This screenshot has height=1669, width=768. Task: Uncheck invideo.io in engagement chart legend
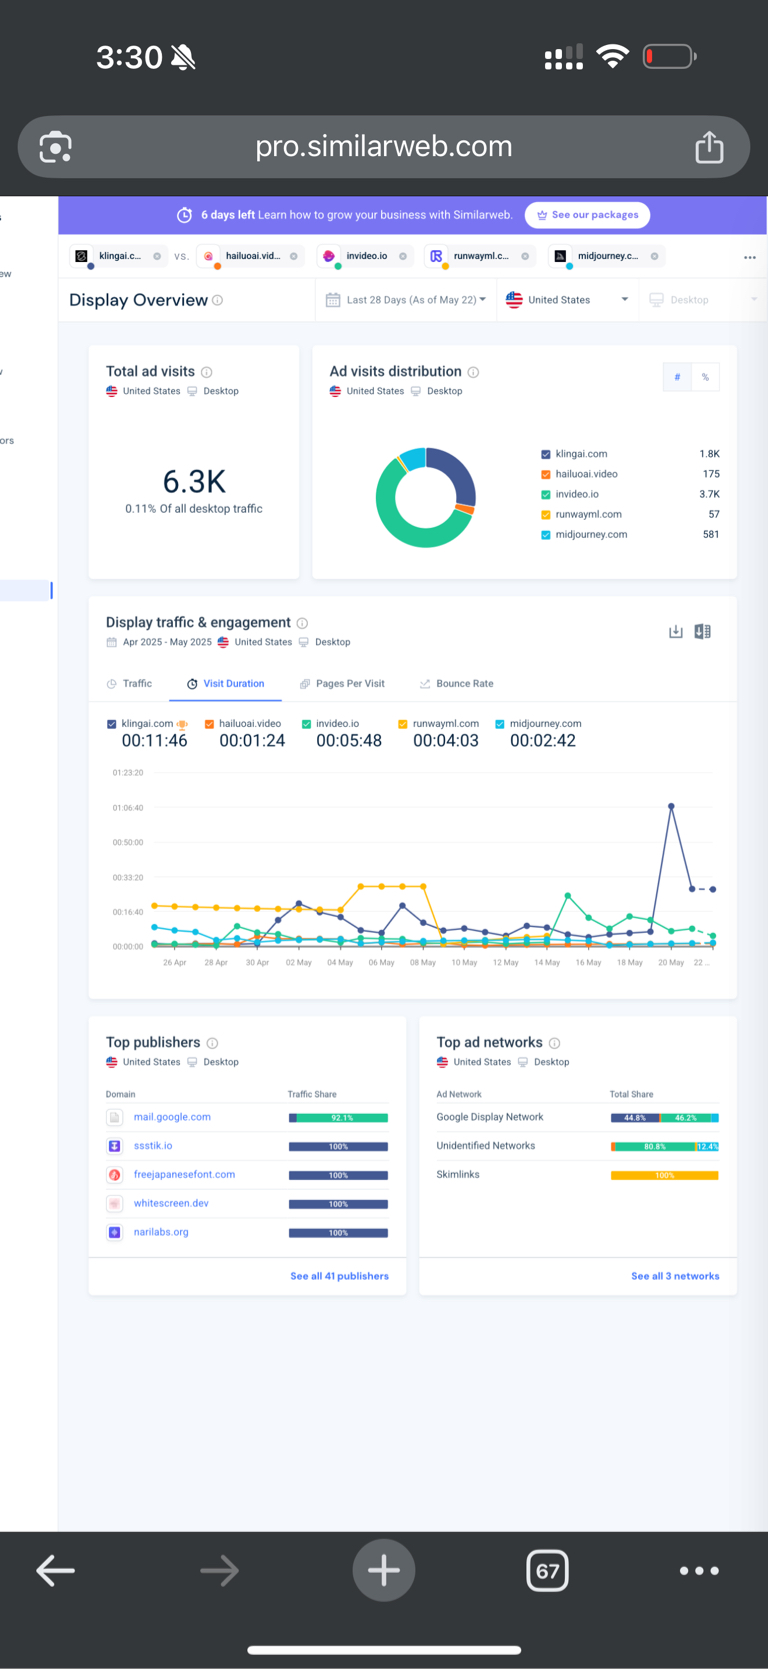pos(306,724)
